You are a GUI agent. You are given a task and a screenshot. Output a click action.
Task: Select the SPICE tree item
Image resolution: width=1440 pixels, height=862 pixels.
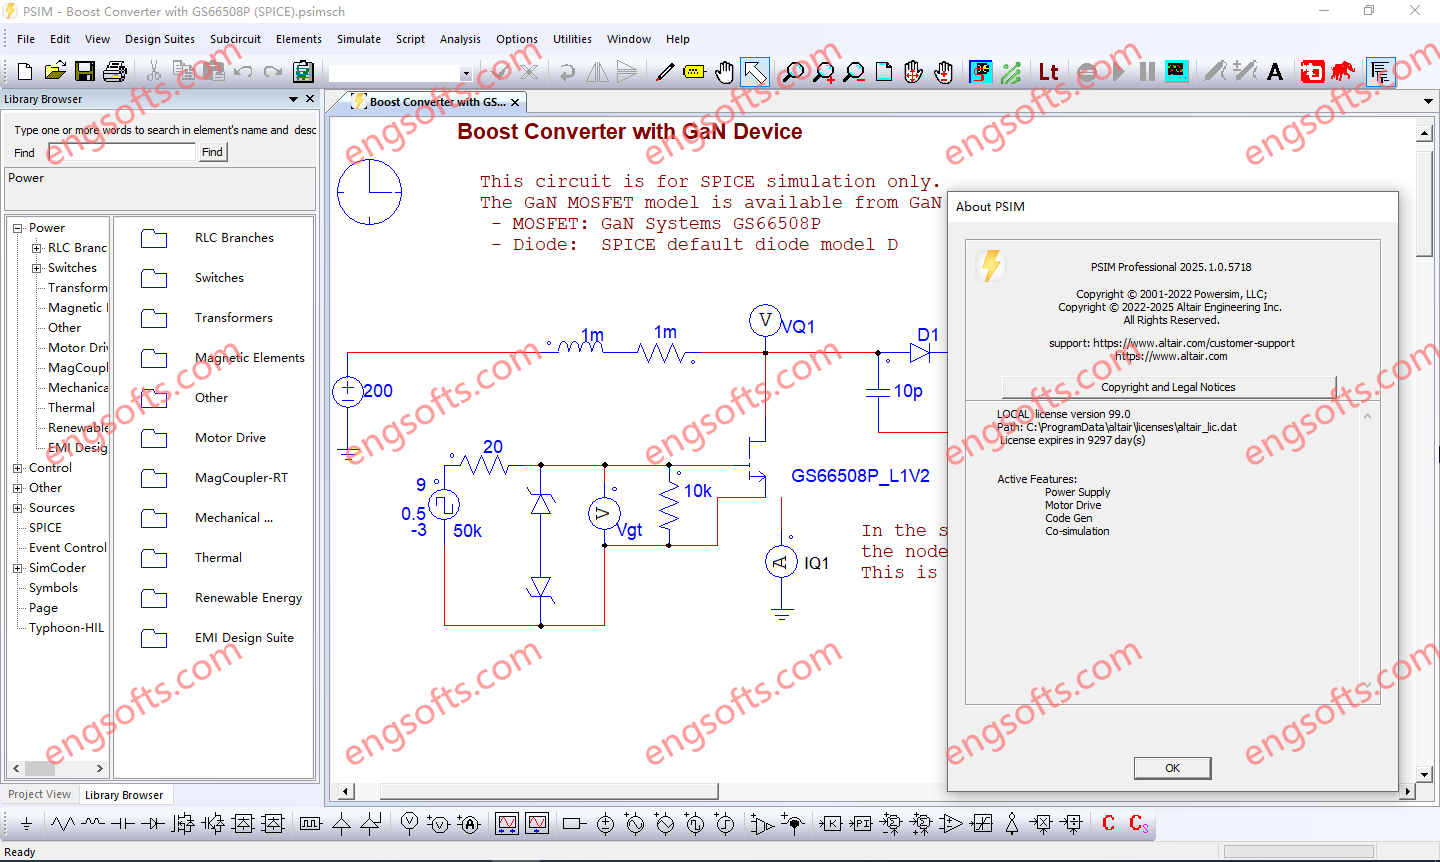(45, 528)
